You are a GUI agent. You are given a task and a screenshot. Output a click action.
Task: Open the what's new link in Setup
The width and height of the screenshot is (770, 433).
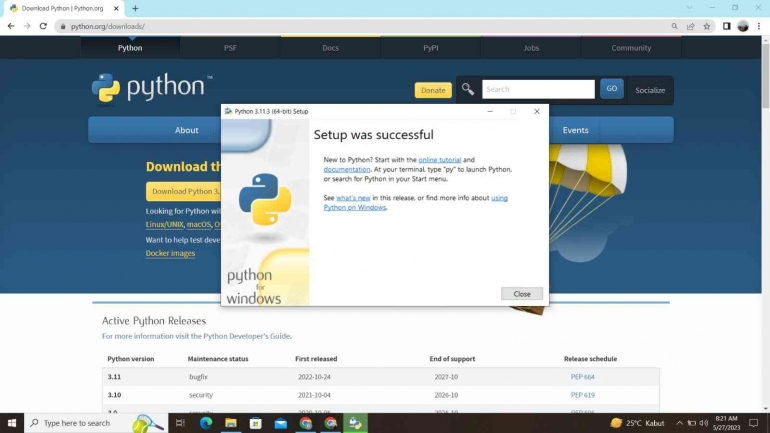[353, 198]
